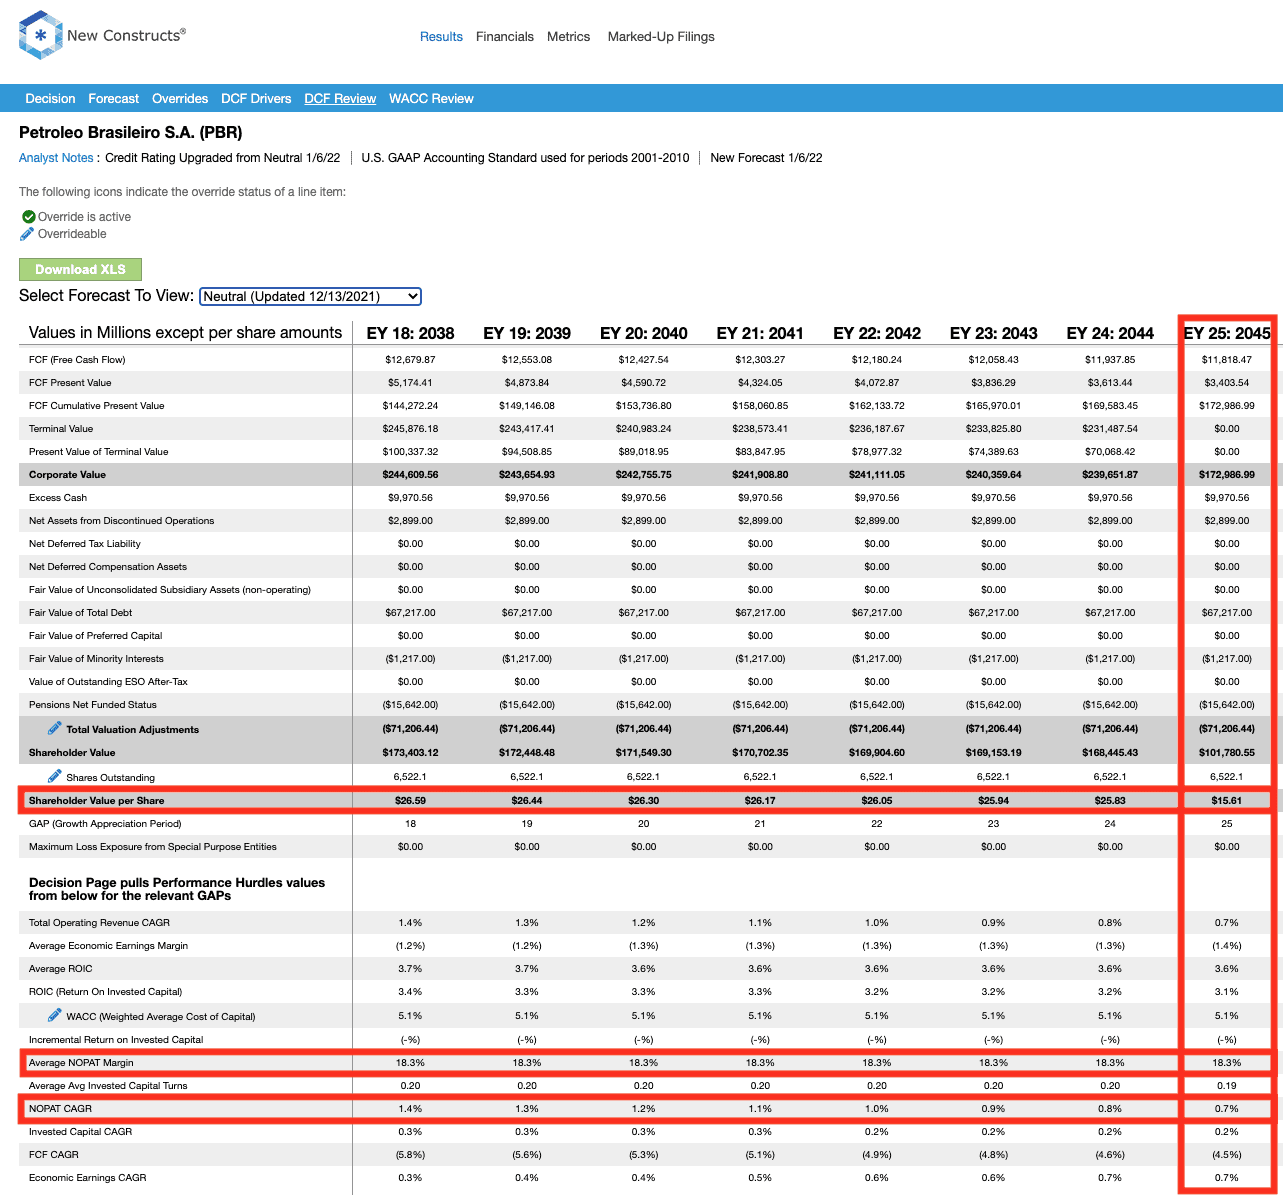
Task: Click the New Constructs logo
Action: pyautogui.click(x=102, y=36)
